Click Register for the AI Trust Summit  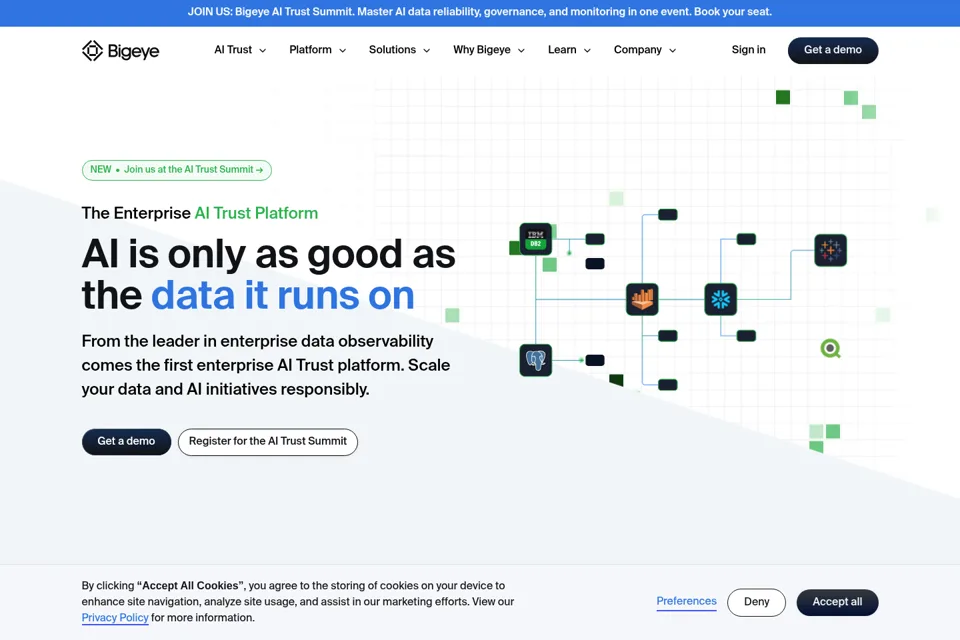click(268, 442)
